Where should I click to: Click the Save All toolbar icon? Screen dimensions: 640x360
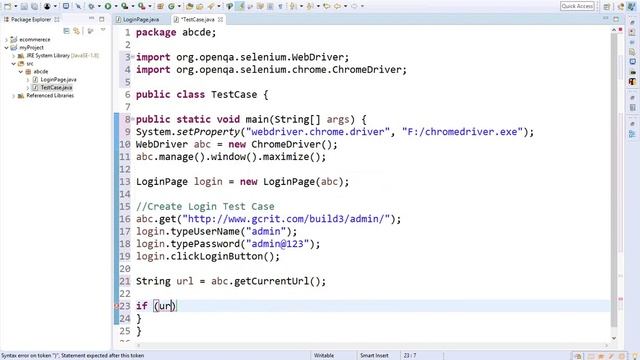coord(34,6)
